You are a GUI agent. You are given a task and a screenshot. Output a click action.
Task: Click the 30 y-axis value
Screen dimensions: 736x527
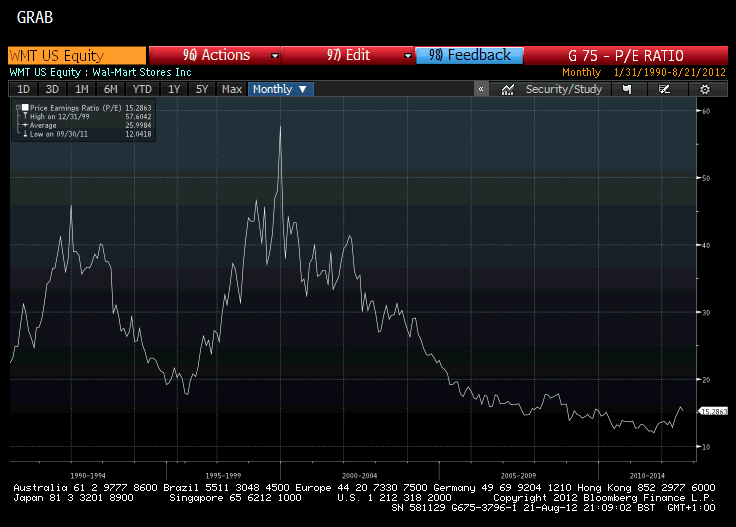click(706, 313)
